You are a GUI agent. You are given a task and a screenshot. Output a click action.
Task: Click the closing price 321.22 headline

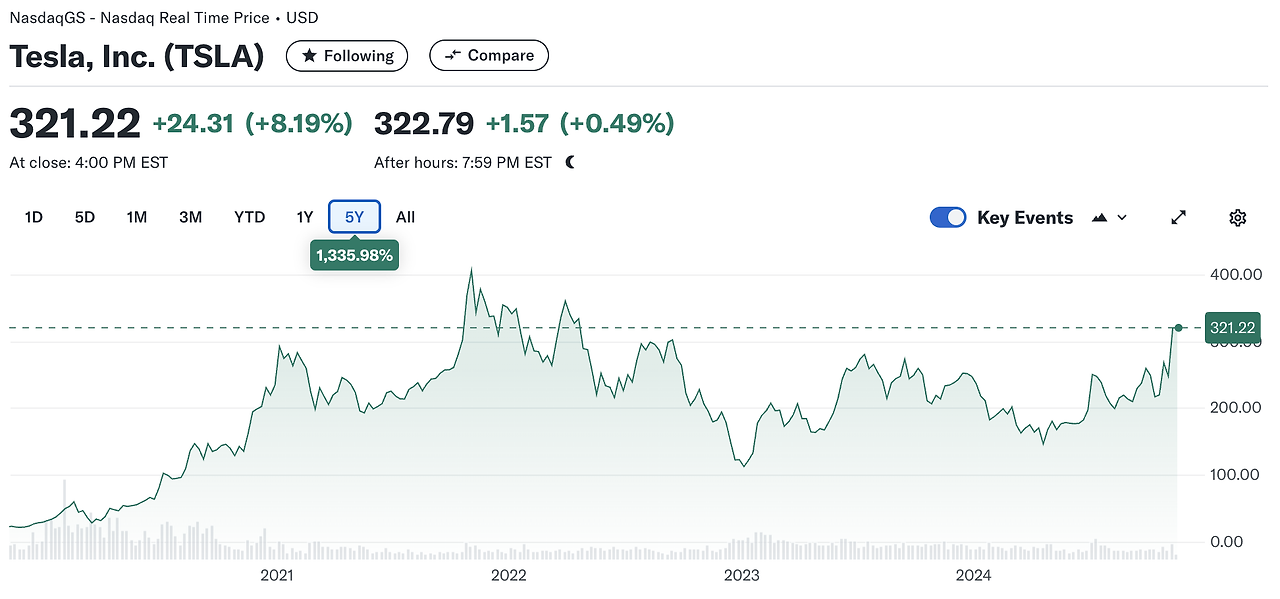tap(75, 124)
